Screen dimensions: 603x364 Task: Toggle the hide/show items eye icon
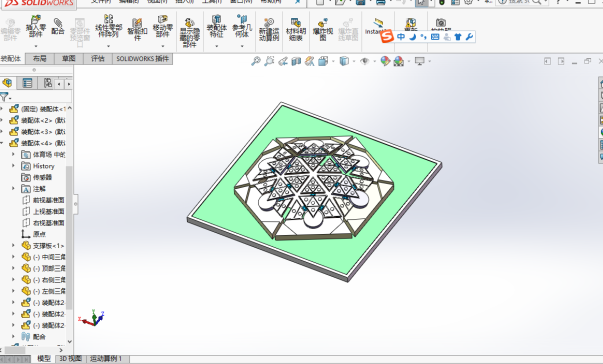click(x=365, y=61)
